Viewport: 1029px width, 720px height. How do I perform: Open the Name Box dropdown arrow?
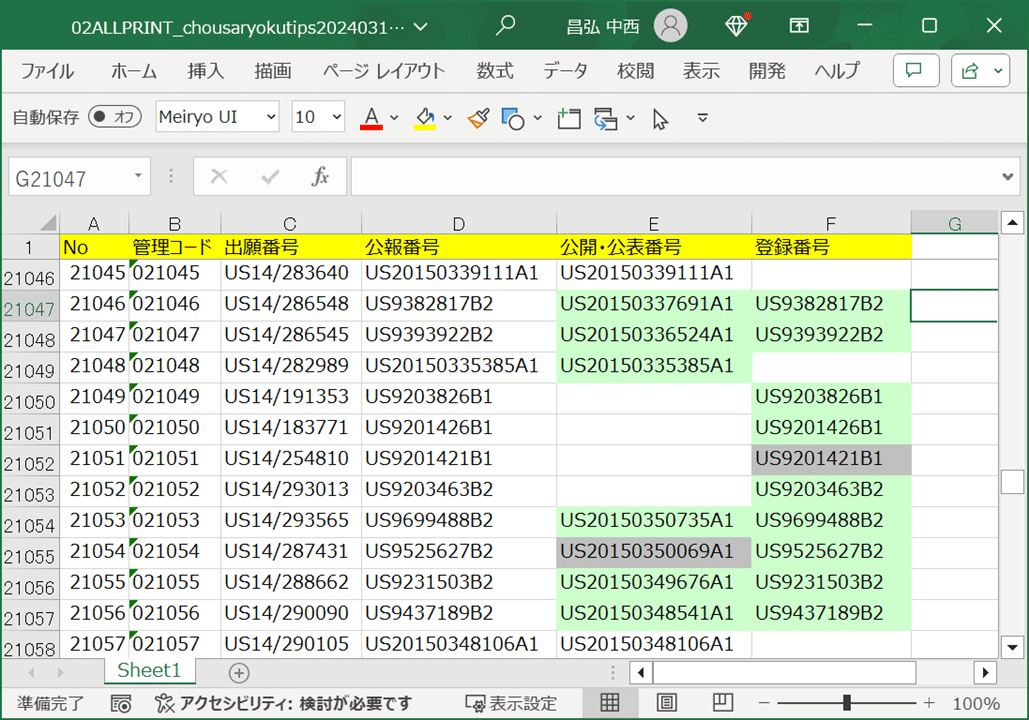coord(138,176)
